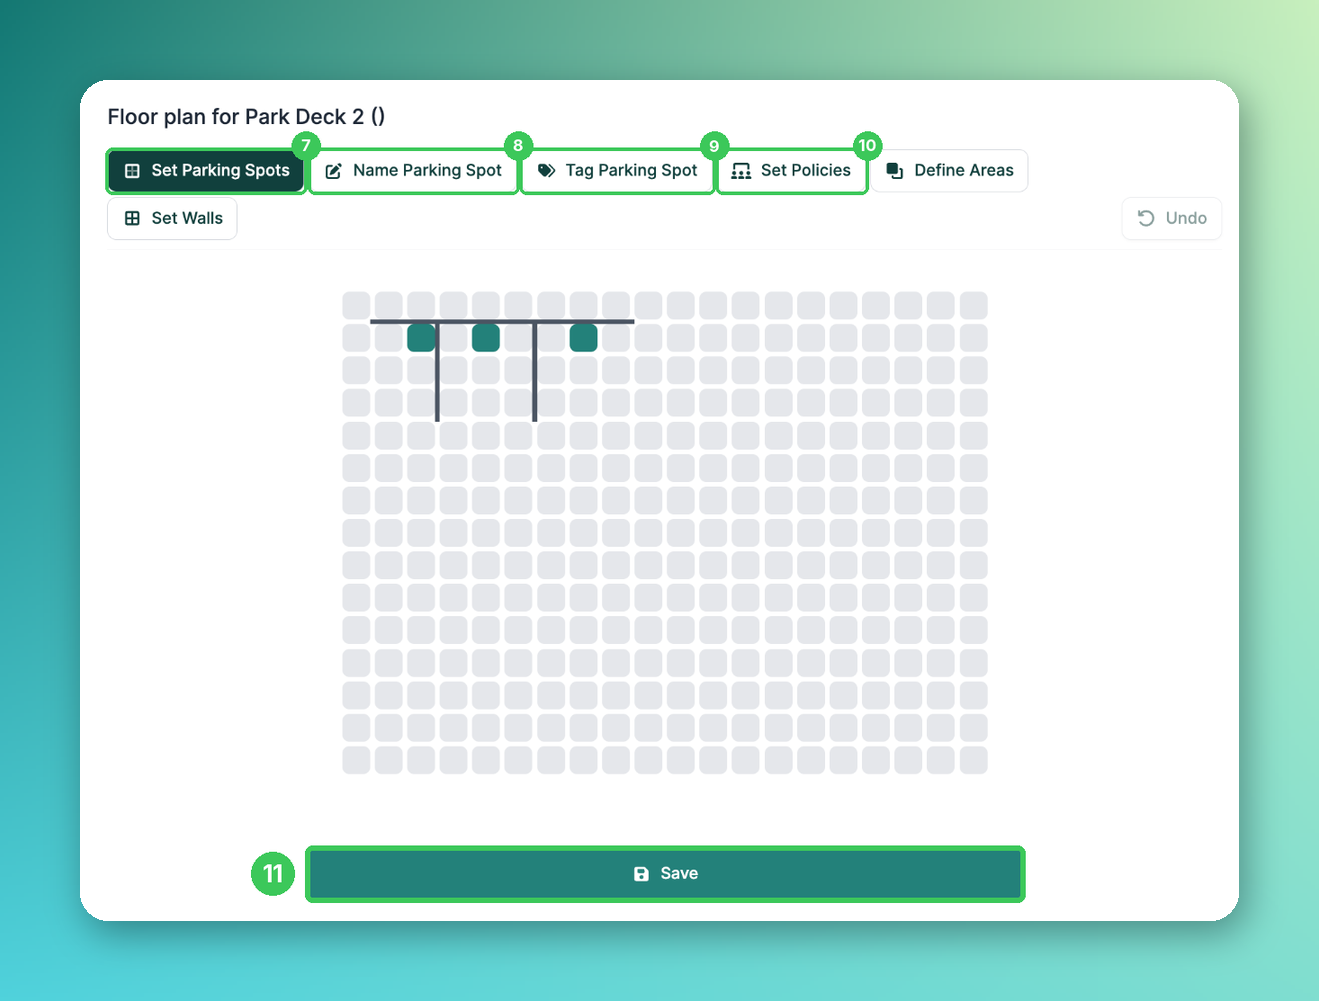Click the pencil icon on Name Parking Spot
The width and height of the screenshot is (1319, 1001).
click(x=334, y=171)
